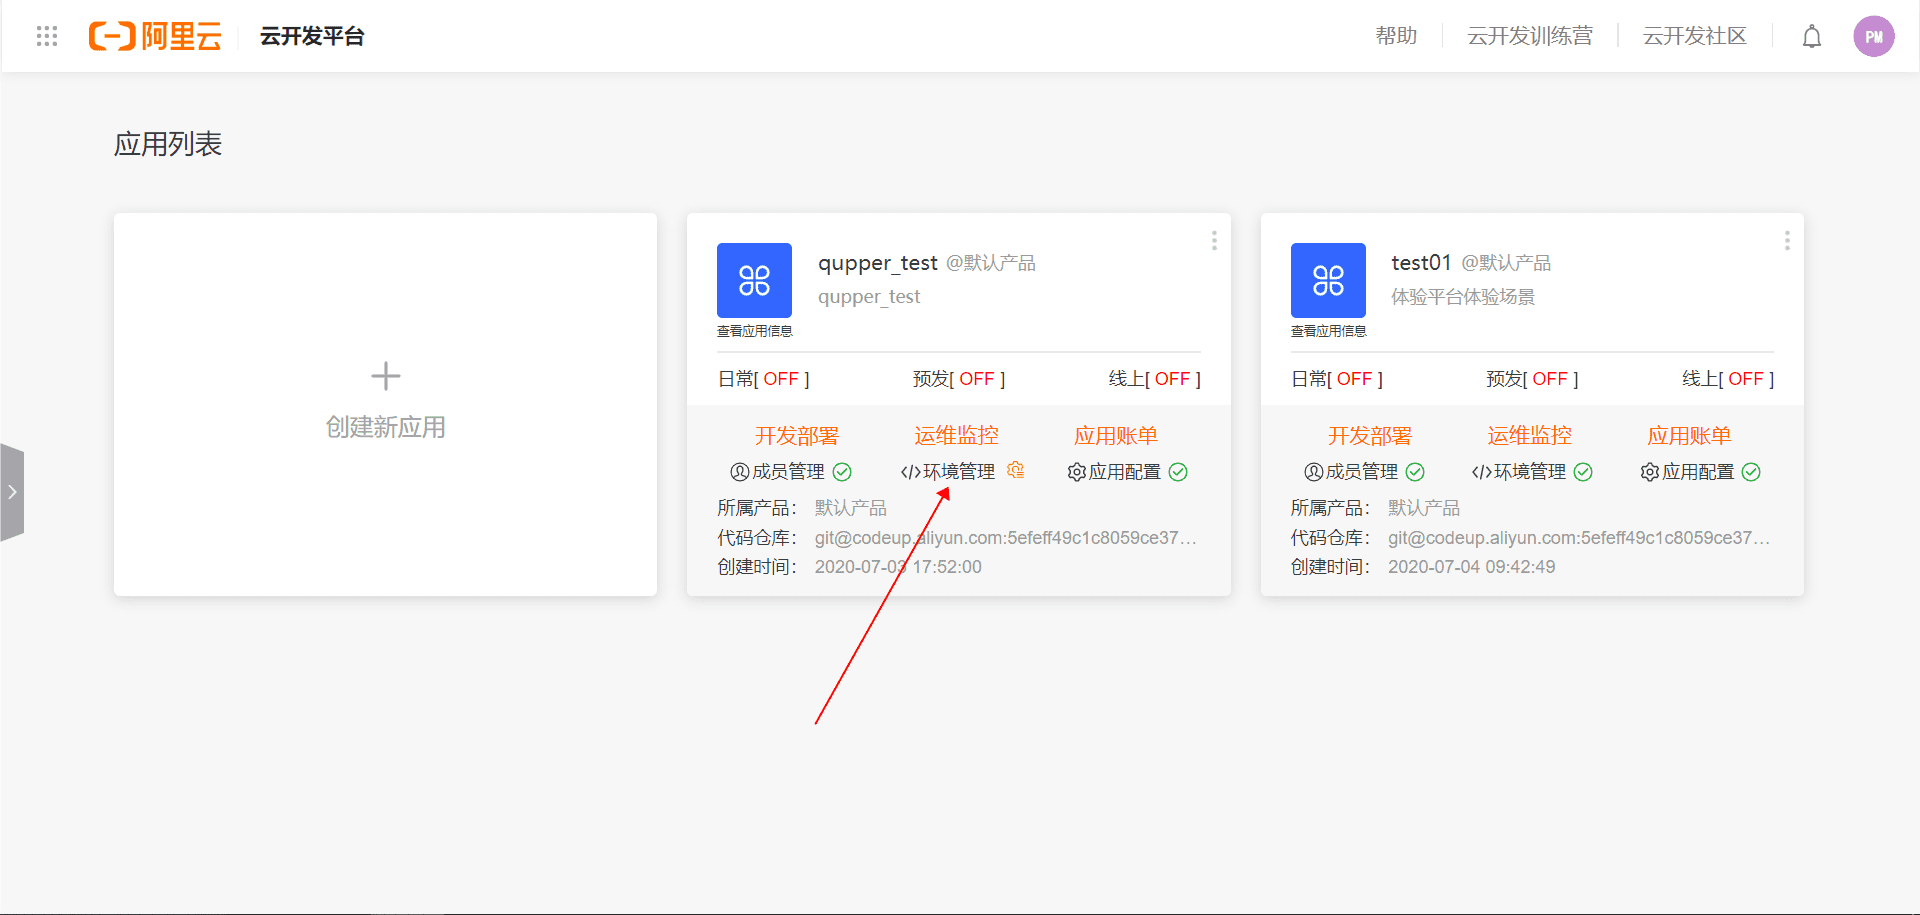Screen dimensions: 1920x915
Task: Click the 线上 OFF status on qupper_test
Action: 1155,379
